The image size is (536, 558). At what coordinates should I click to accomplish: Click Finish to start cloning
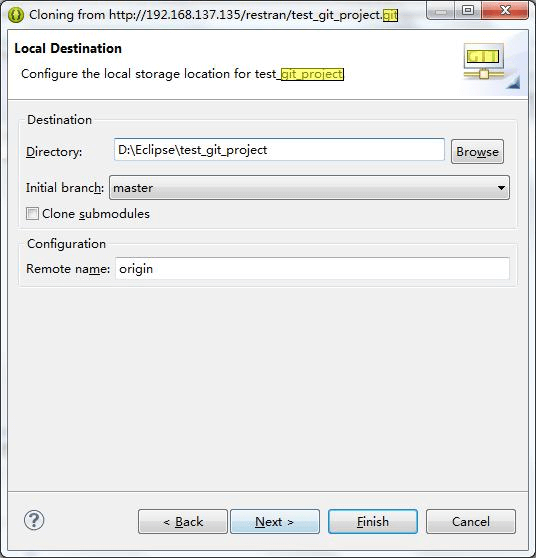click(x=373, y=522)
